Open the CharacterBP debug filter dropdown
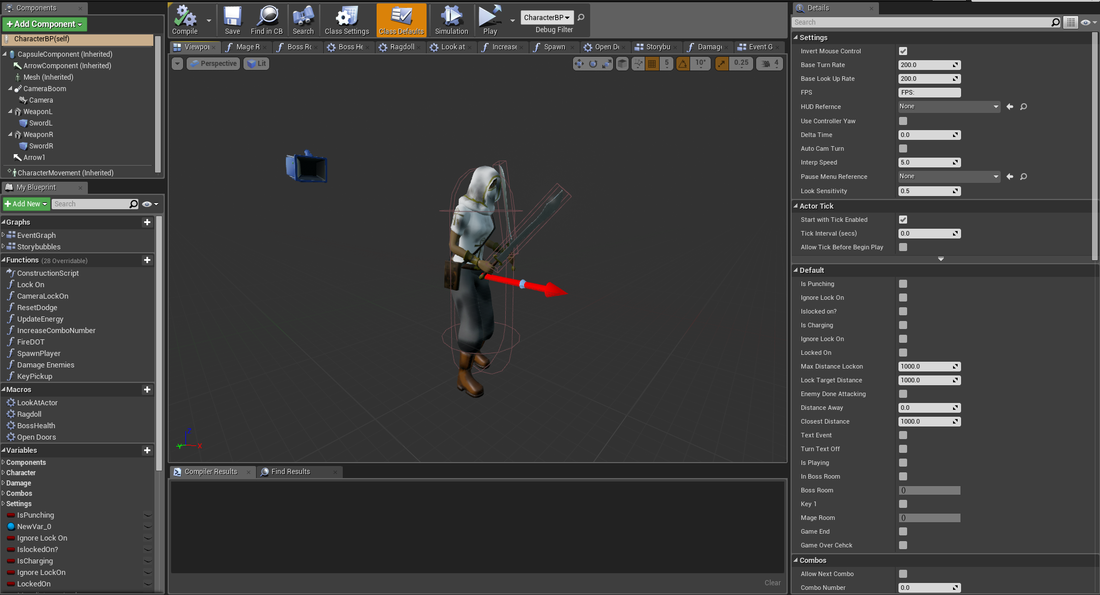Screen dimensions: 1100x595 tap(546, 17)
